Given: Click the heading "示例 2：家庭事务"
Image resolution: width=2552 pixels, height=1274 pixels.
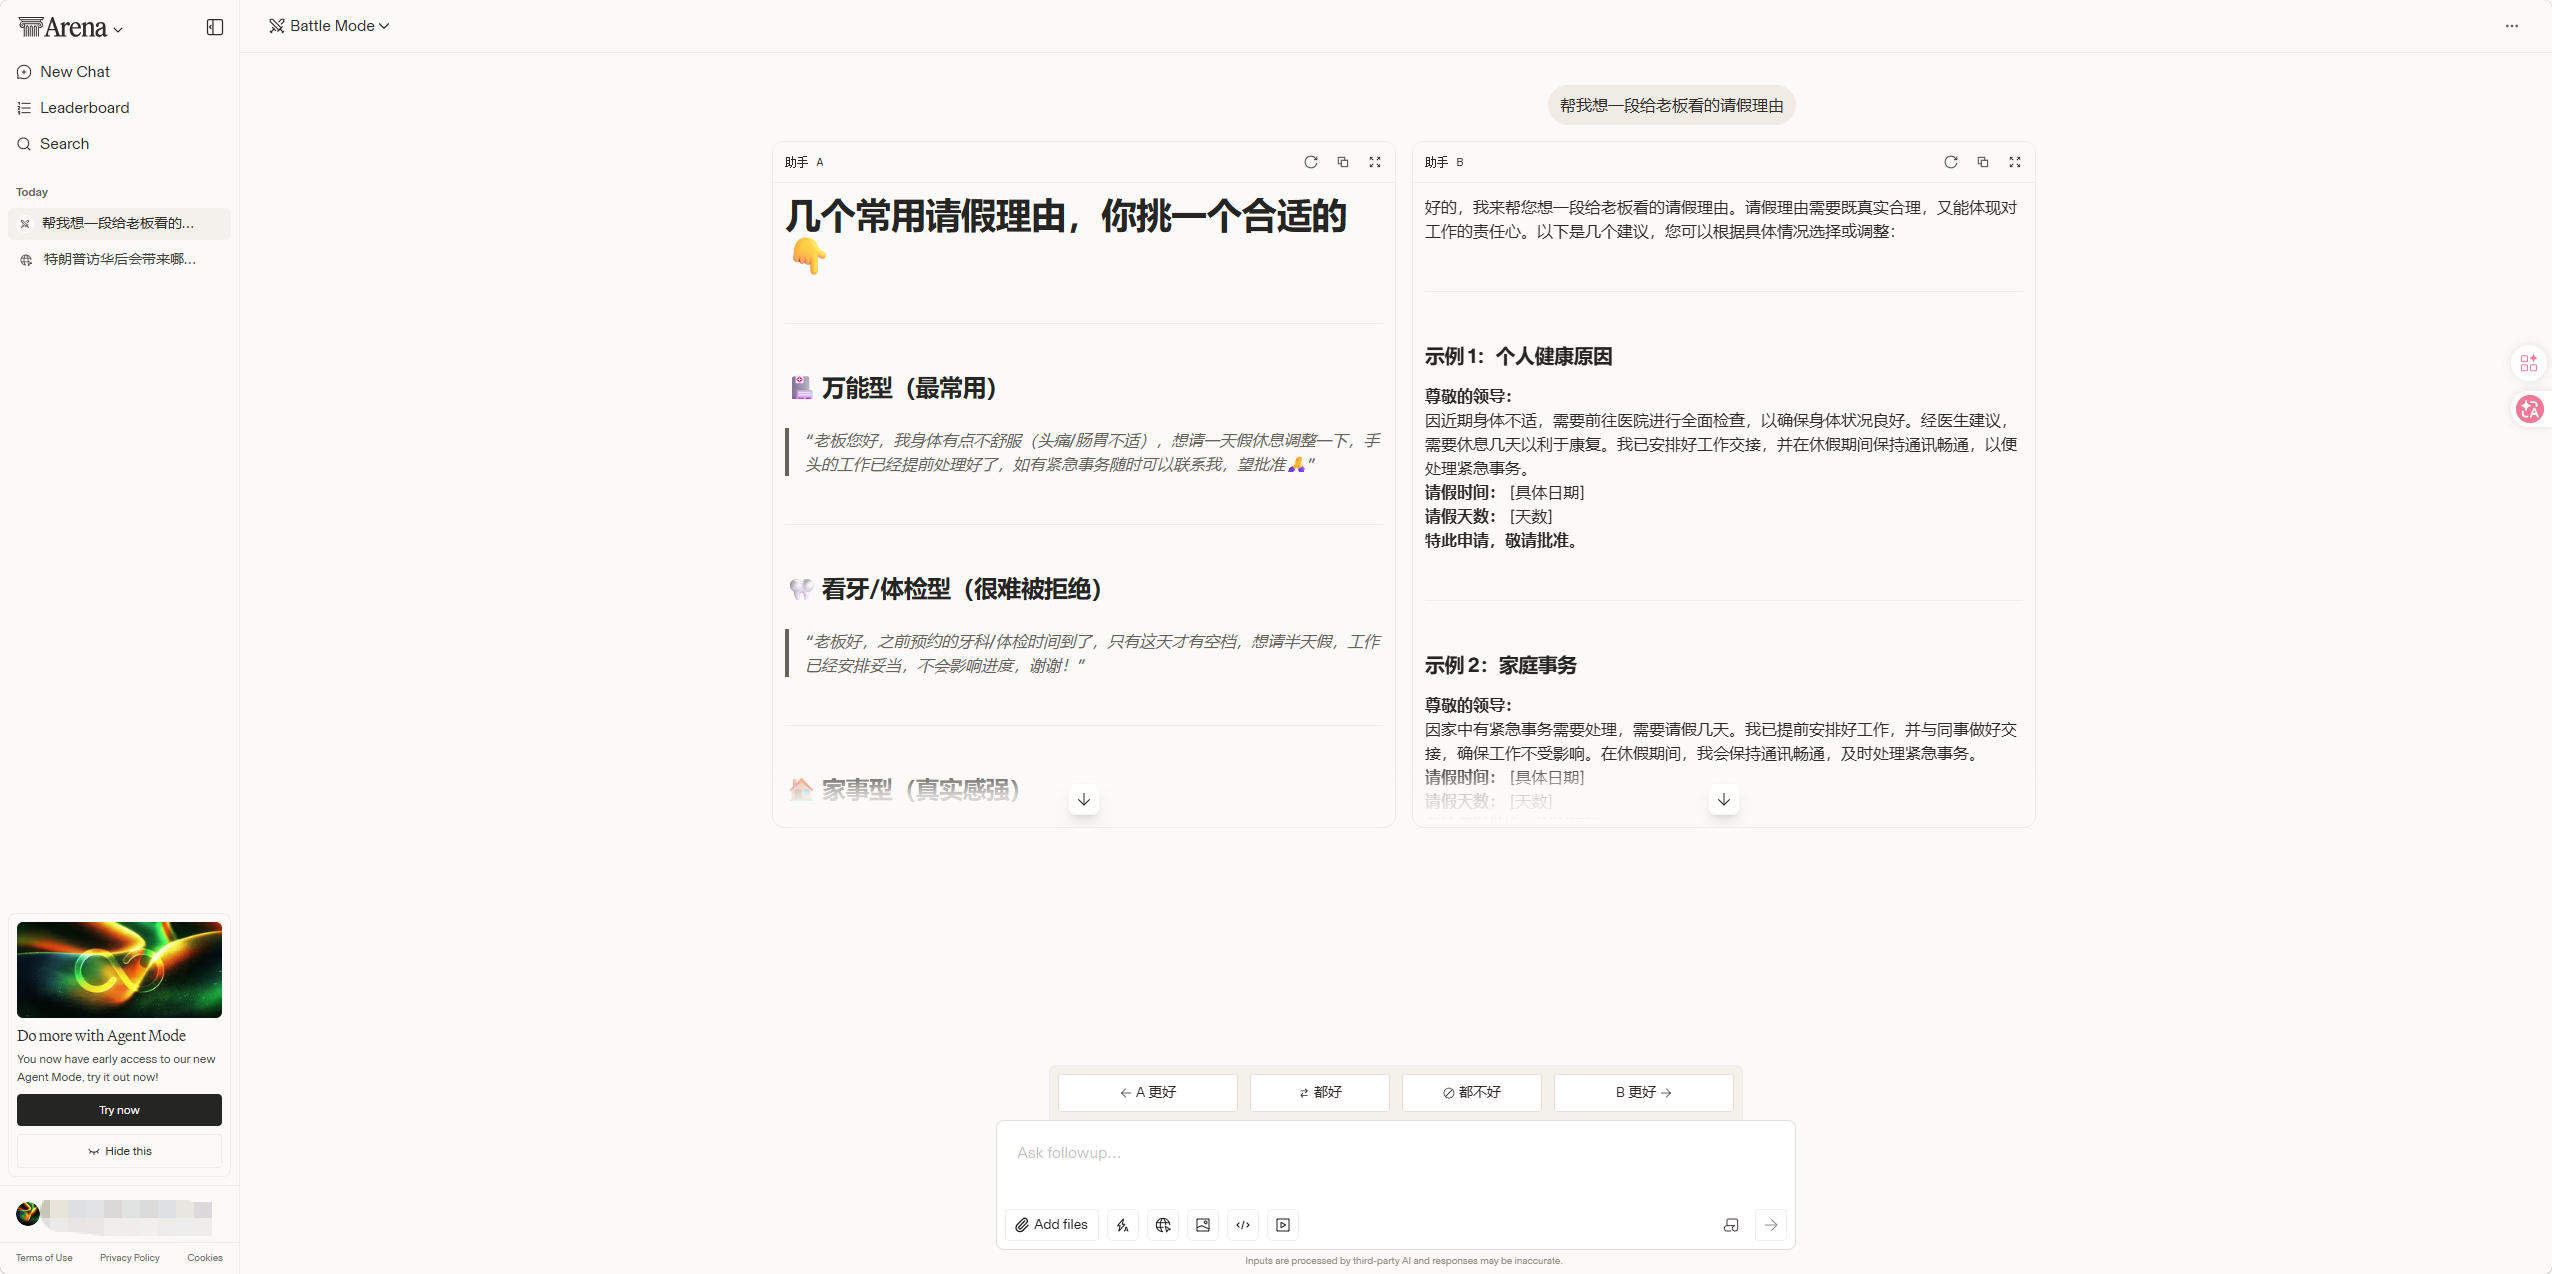Looking at the screenshot, I should point(1500,666).
